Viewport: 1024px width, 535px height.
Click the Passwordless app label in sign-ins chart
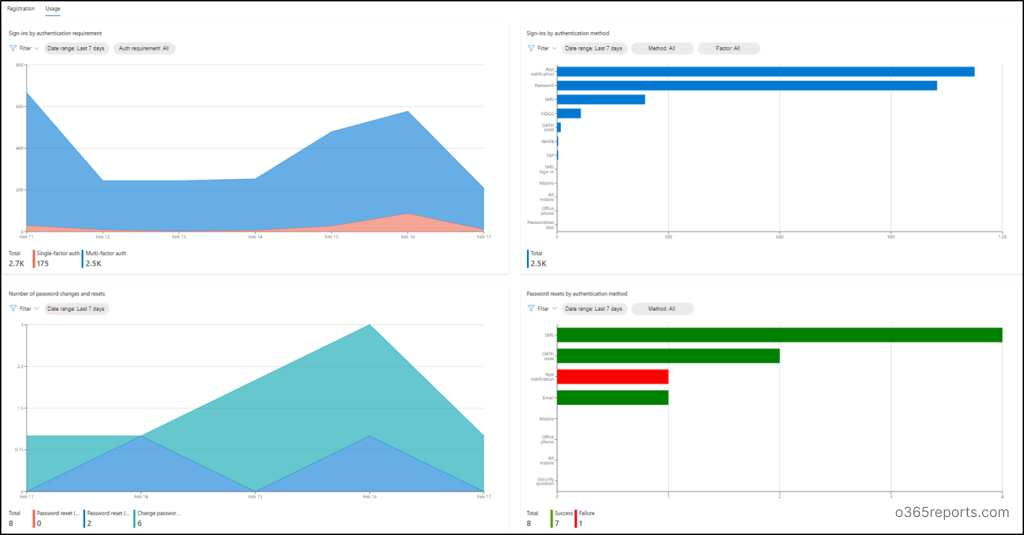[541, 225]
